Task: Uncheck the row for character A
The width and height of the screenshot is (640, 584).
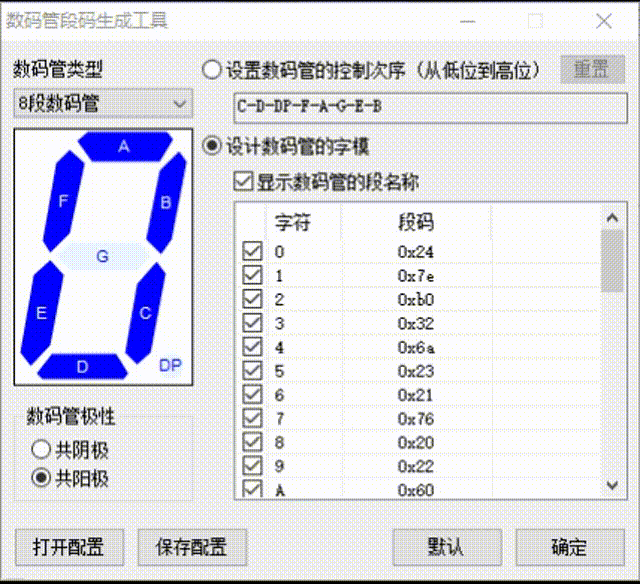Action: [x=252, y=489]
